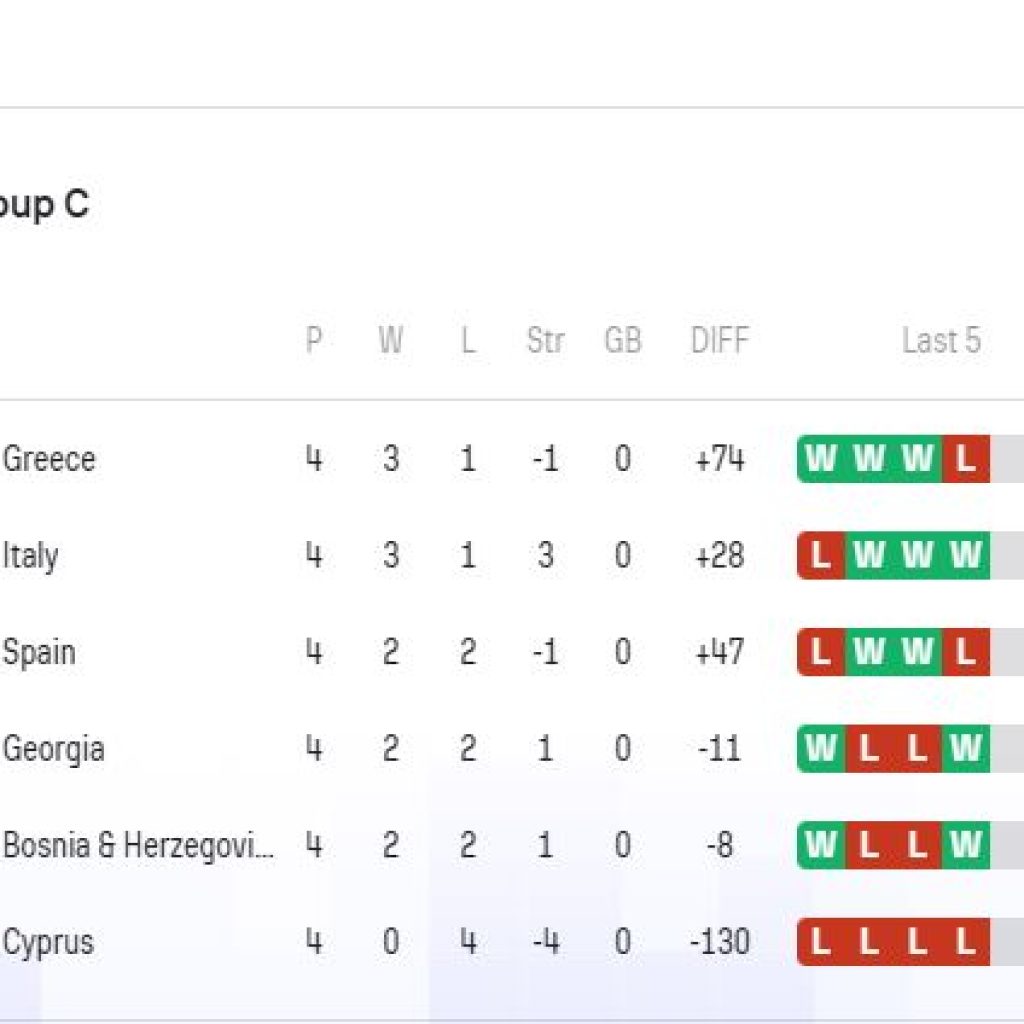Viewport: 1024px width, 1024px height.
Task: Click the GB column header
Action: (x=622, y=341)
